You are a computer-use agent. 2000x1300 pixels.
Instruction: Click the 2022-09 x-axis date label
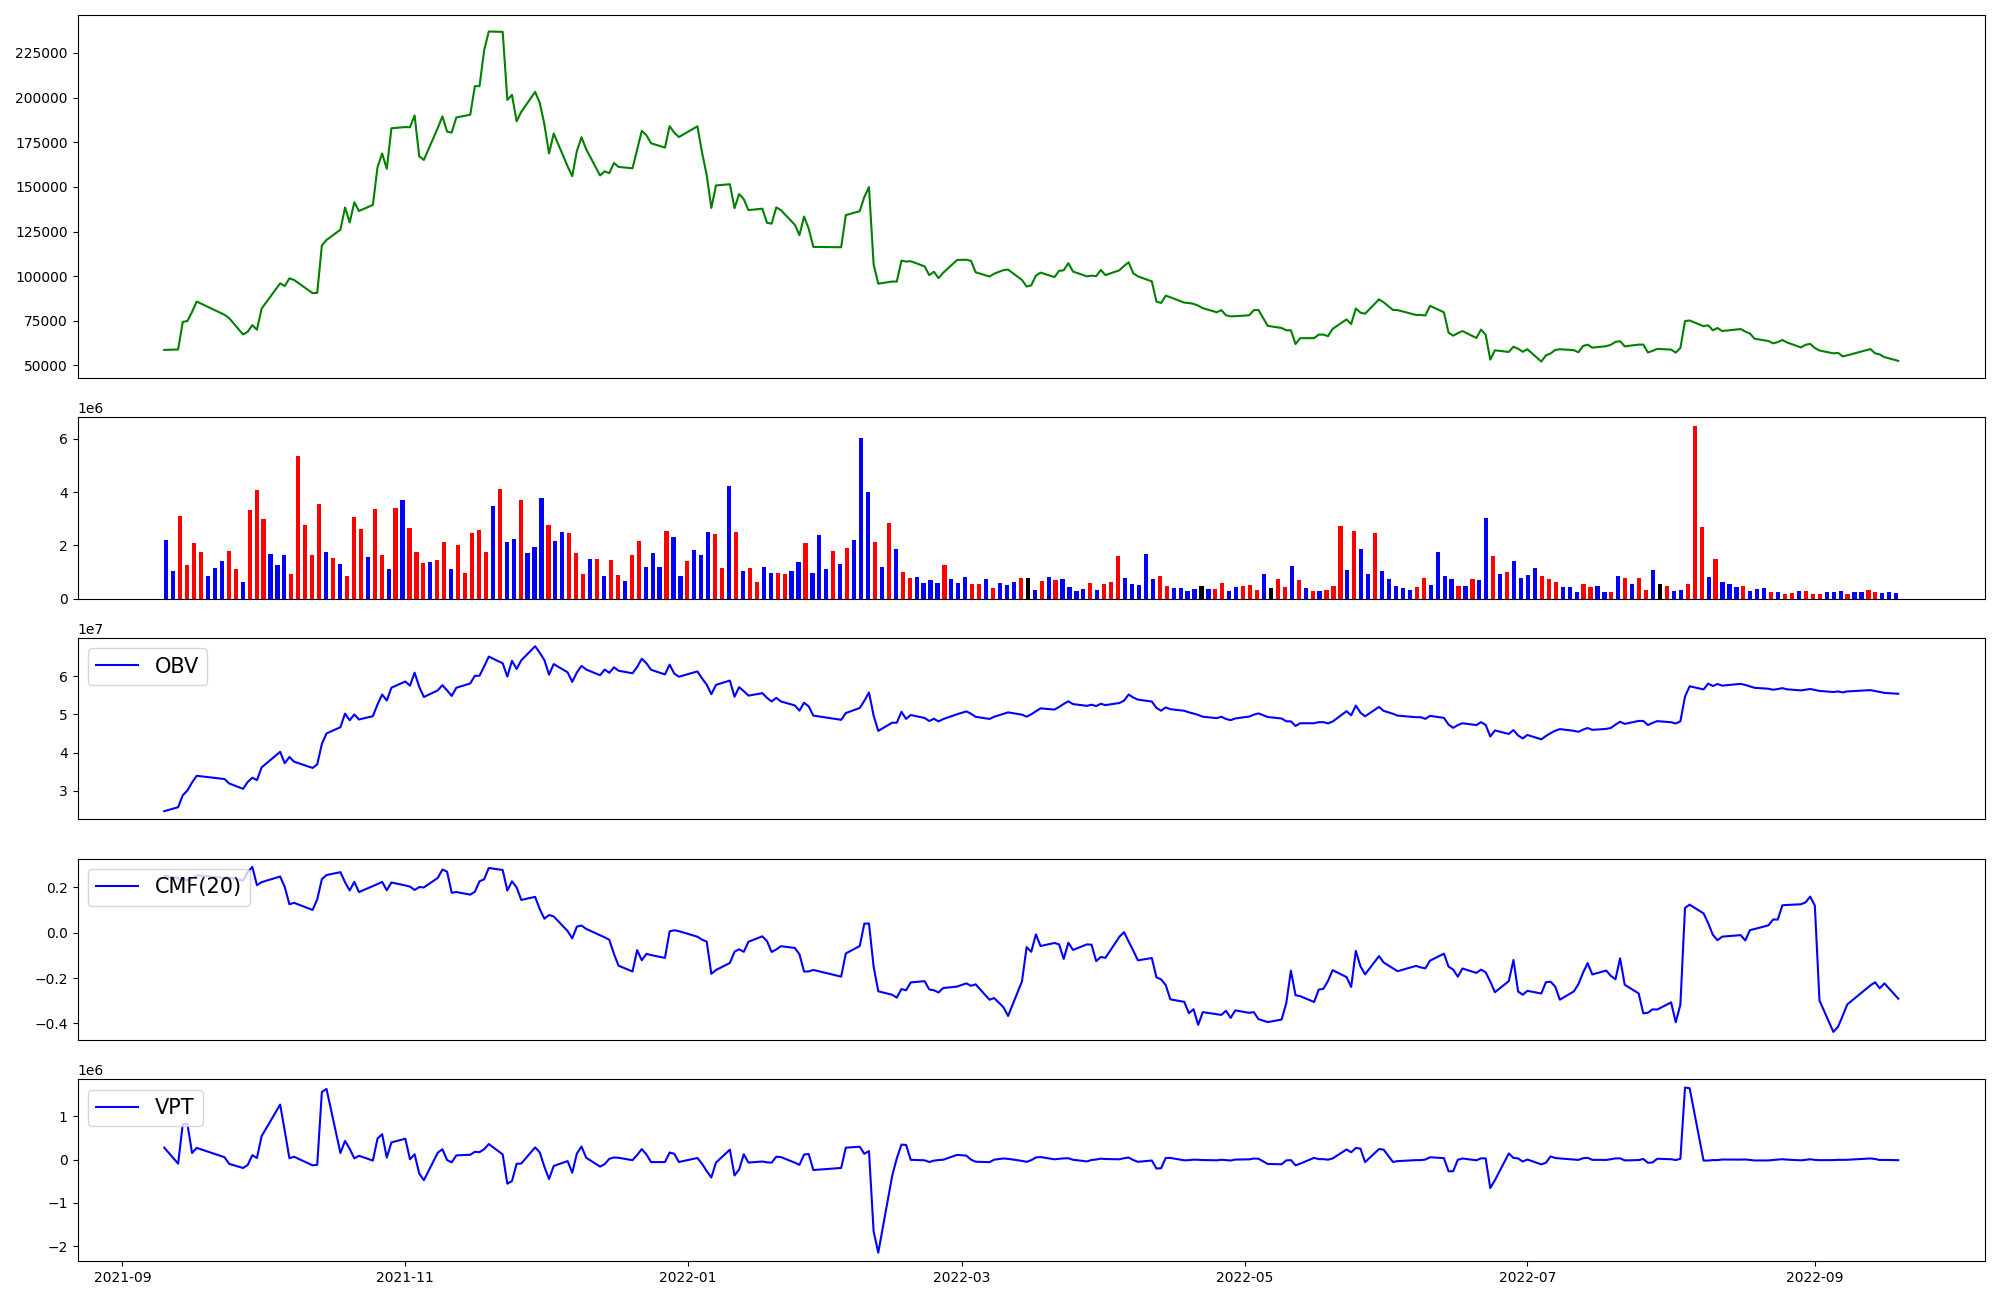pos(1815,1277)
